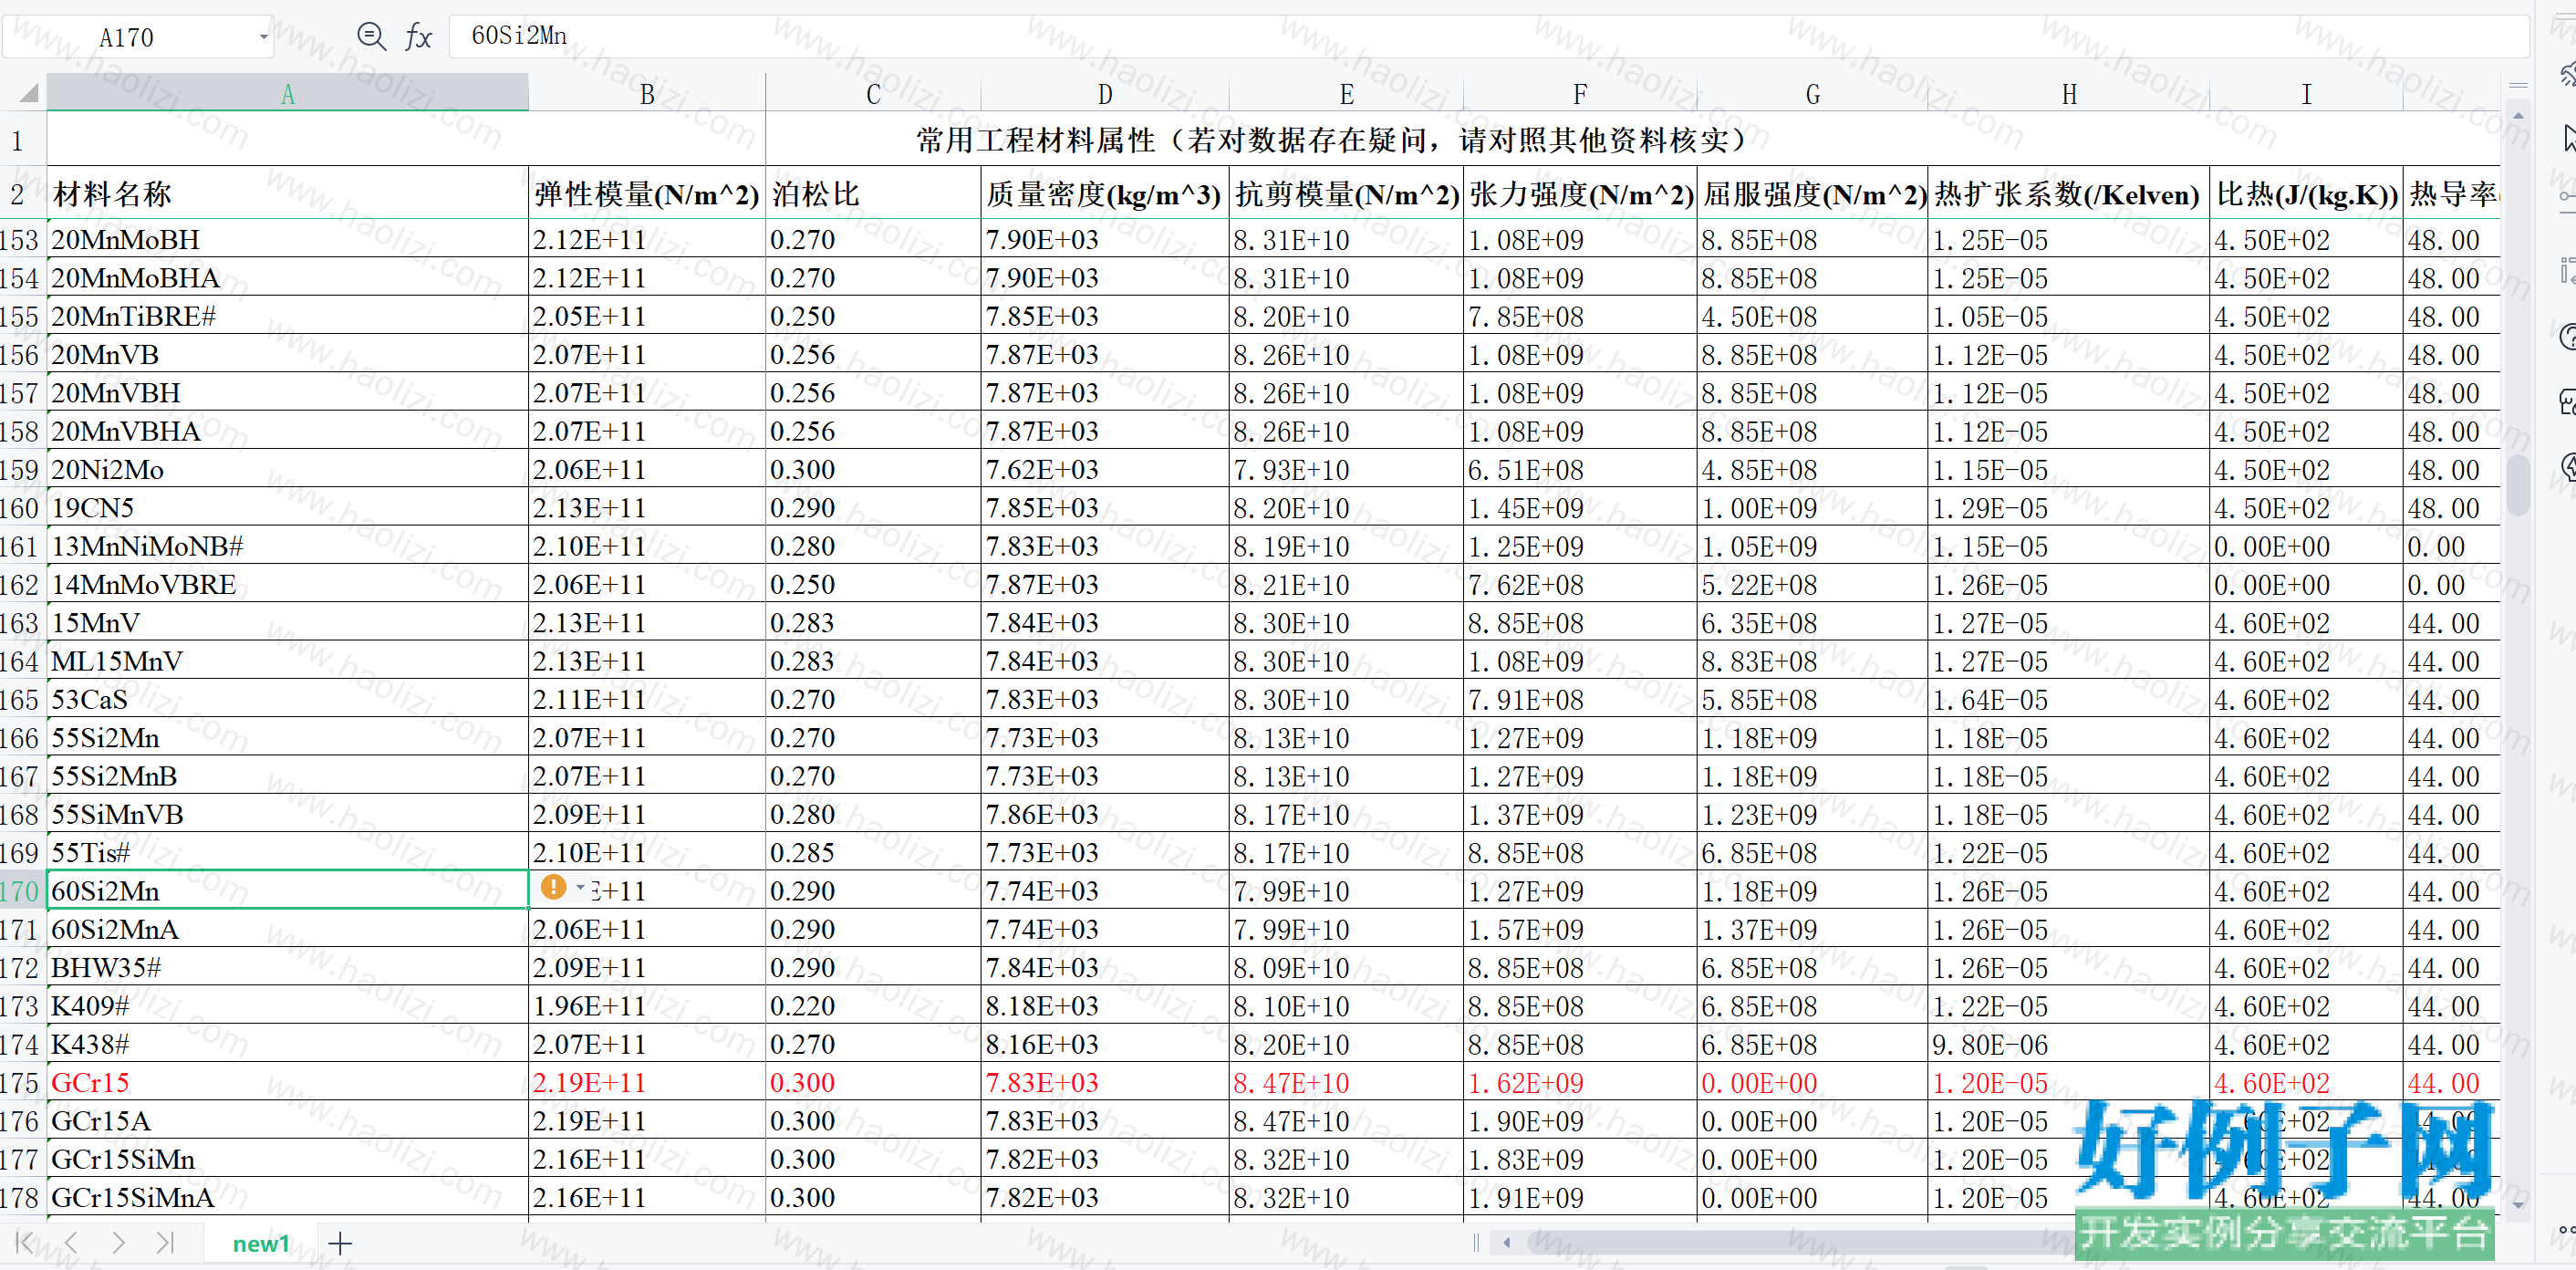This screenshot has height=1270, width=2576.
Task: Select row 175 header
Action: coord(22,1083)
